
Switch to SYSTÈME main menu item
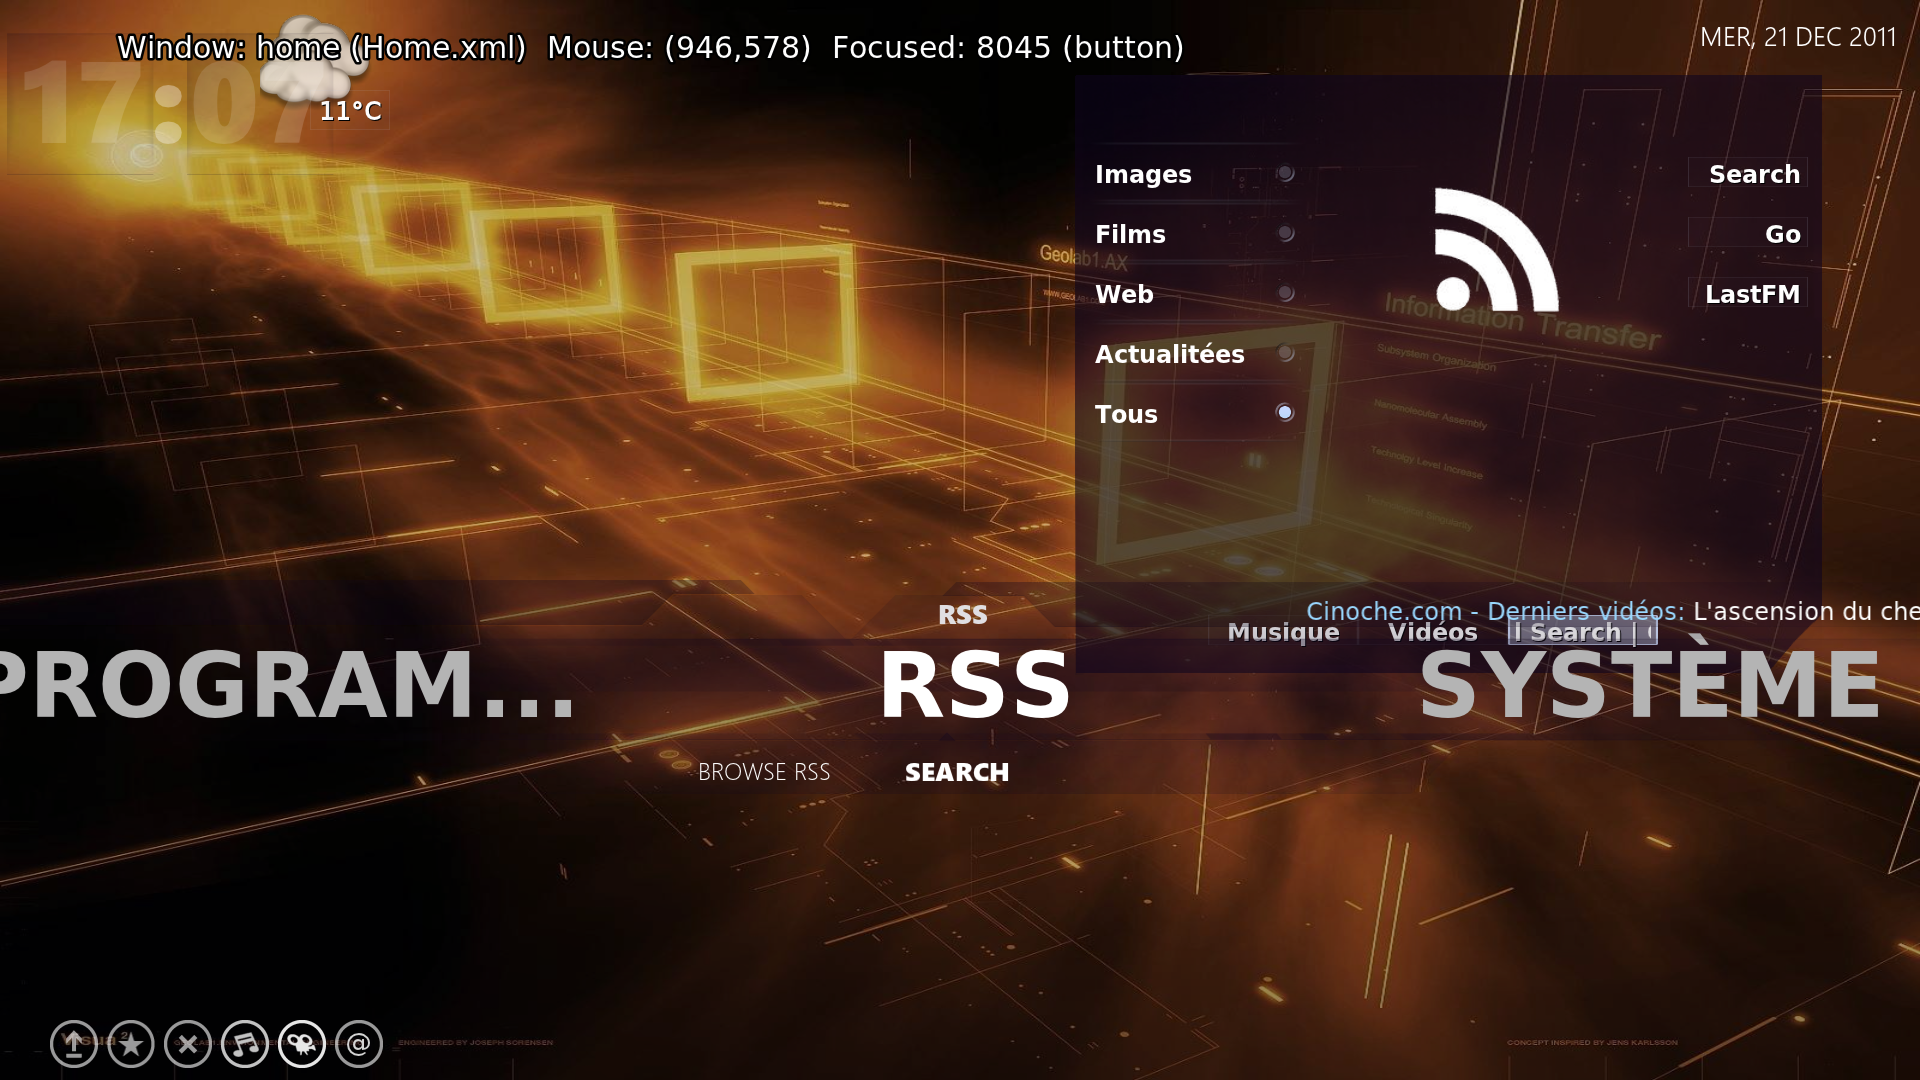(x=1650, y=686)
